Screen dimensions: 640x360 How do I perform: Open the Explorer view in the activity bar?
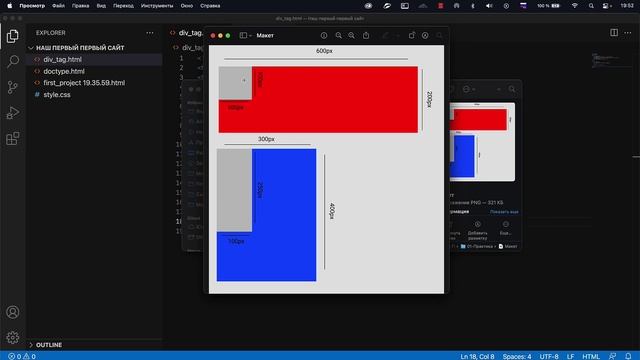point(13,36)
